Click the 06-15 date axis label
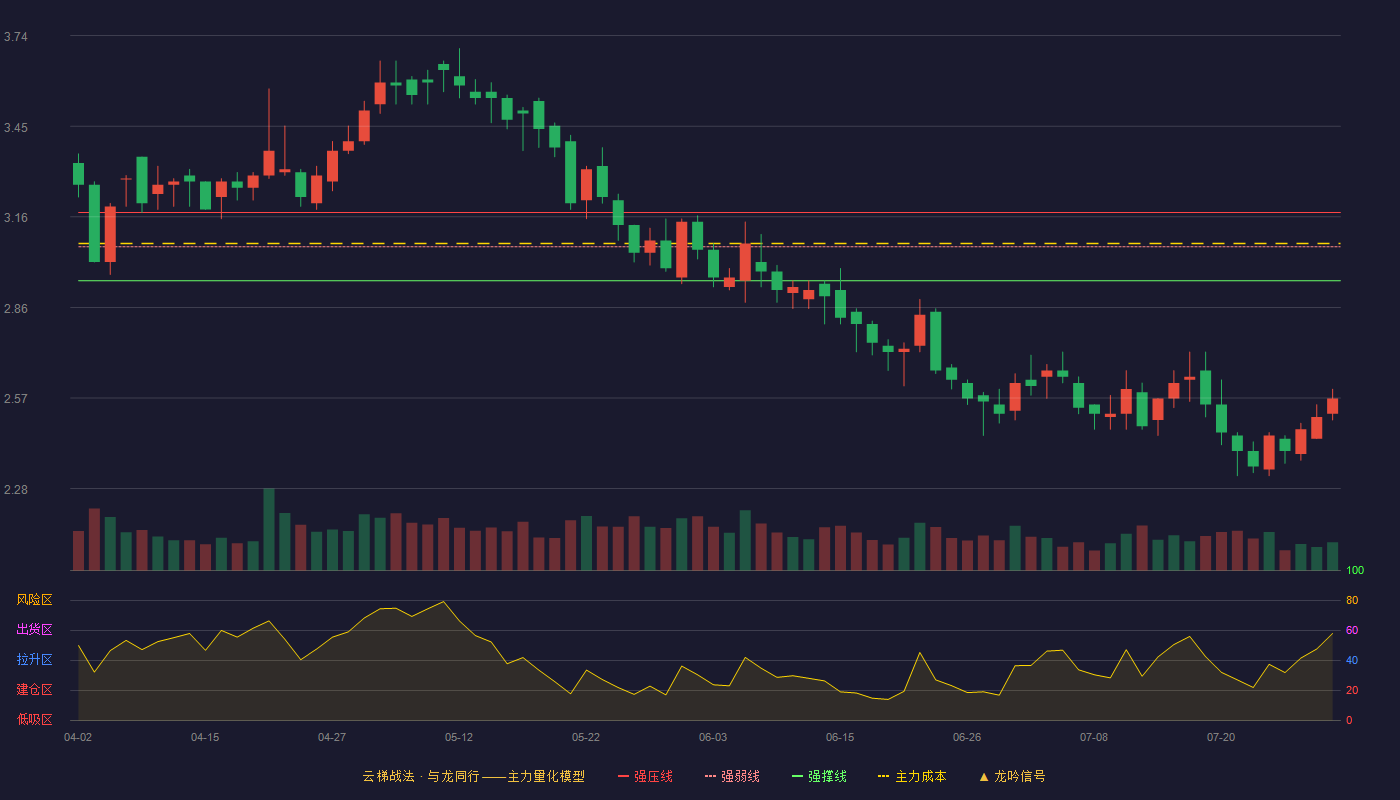 pos(840,737)
